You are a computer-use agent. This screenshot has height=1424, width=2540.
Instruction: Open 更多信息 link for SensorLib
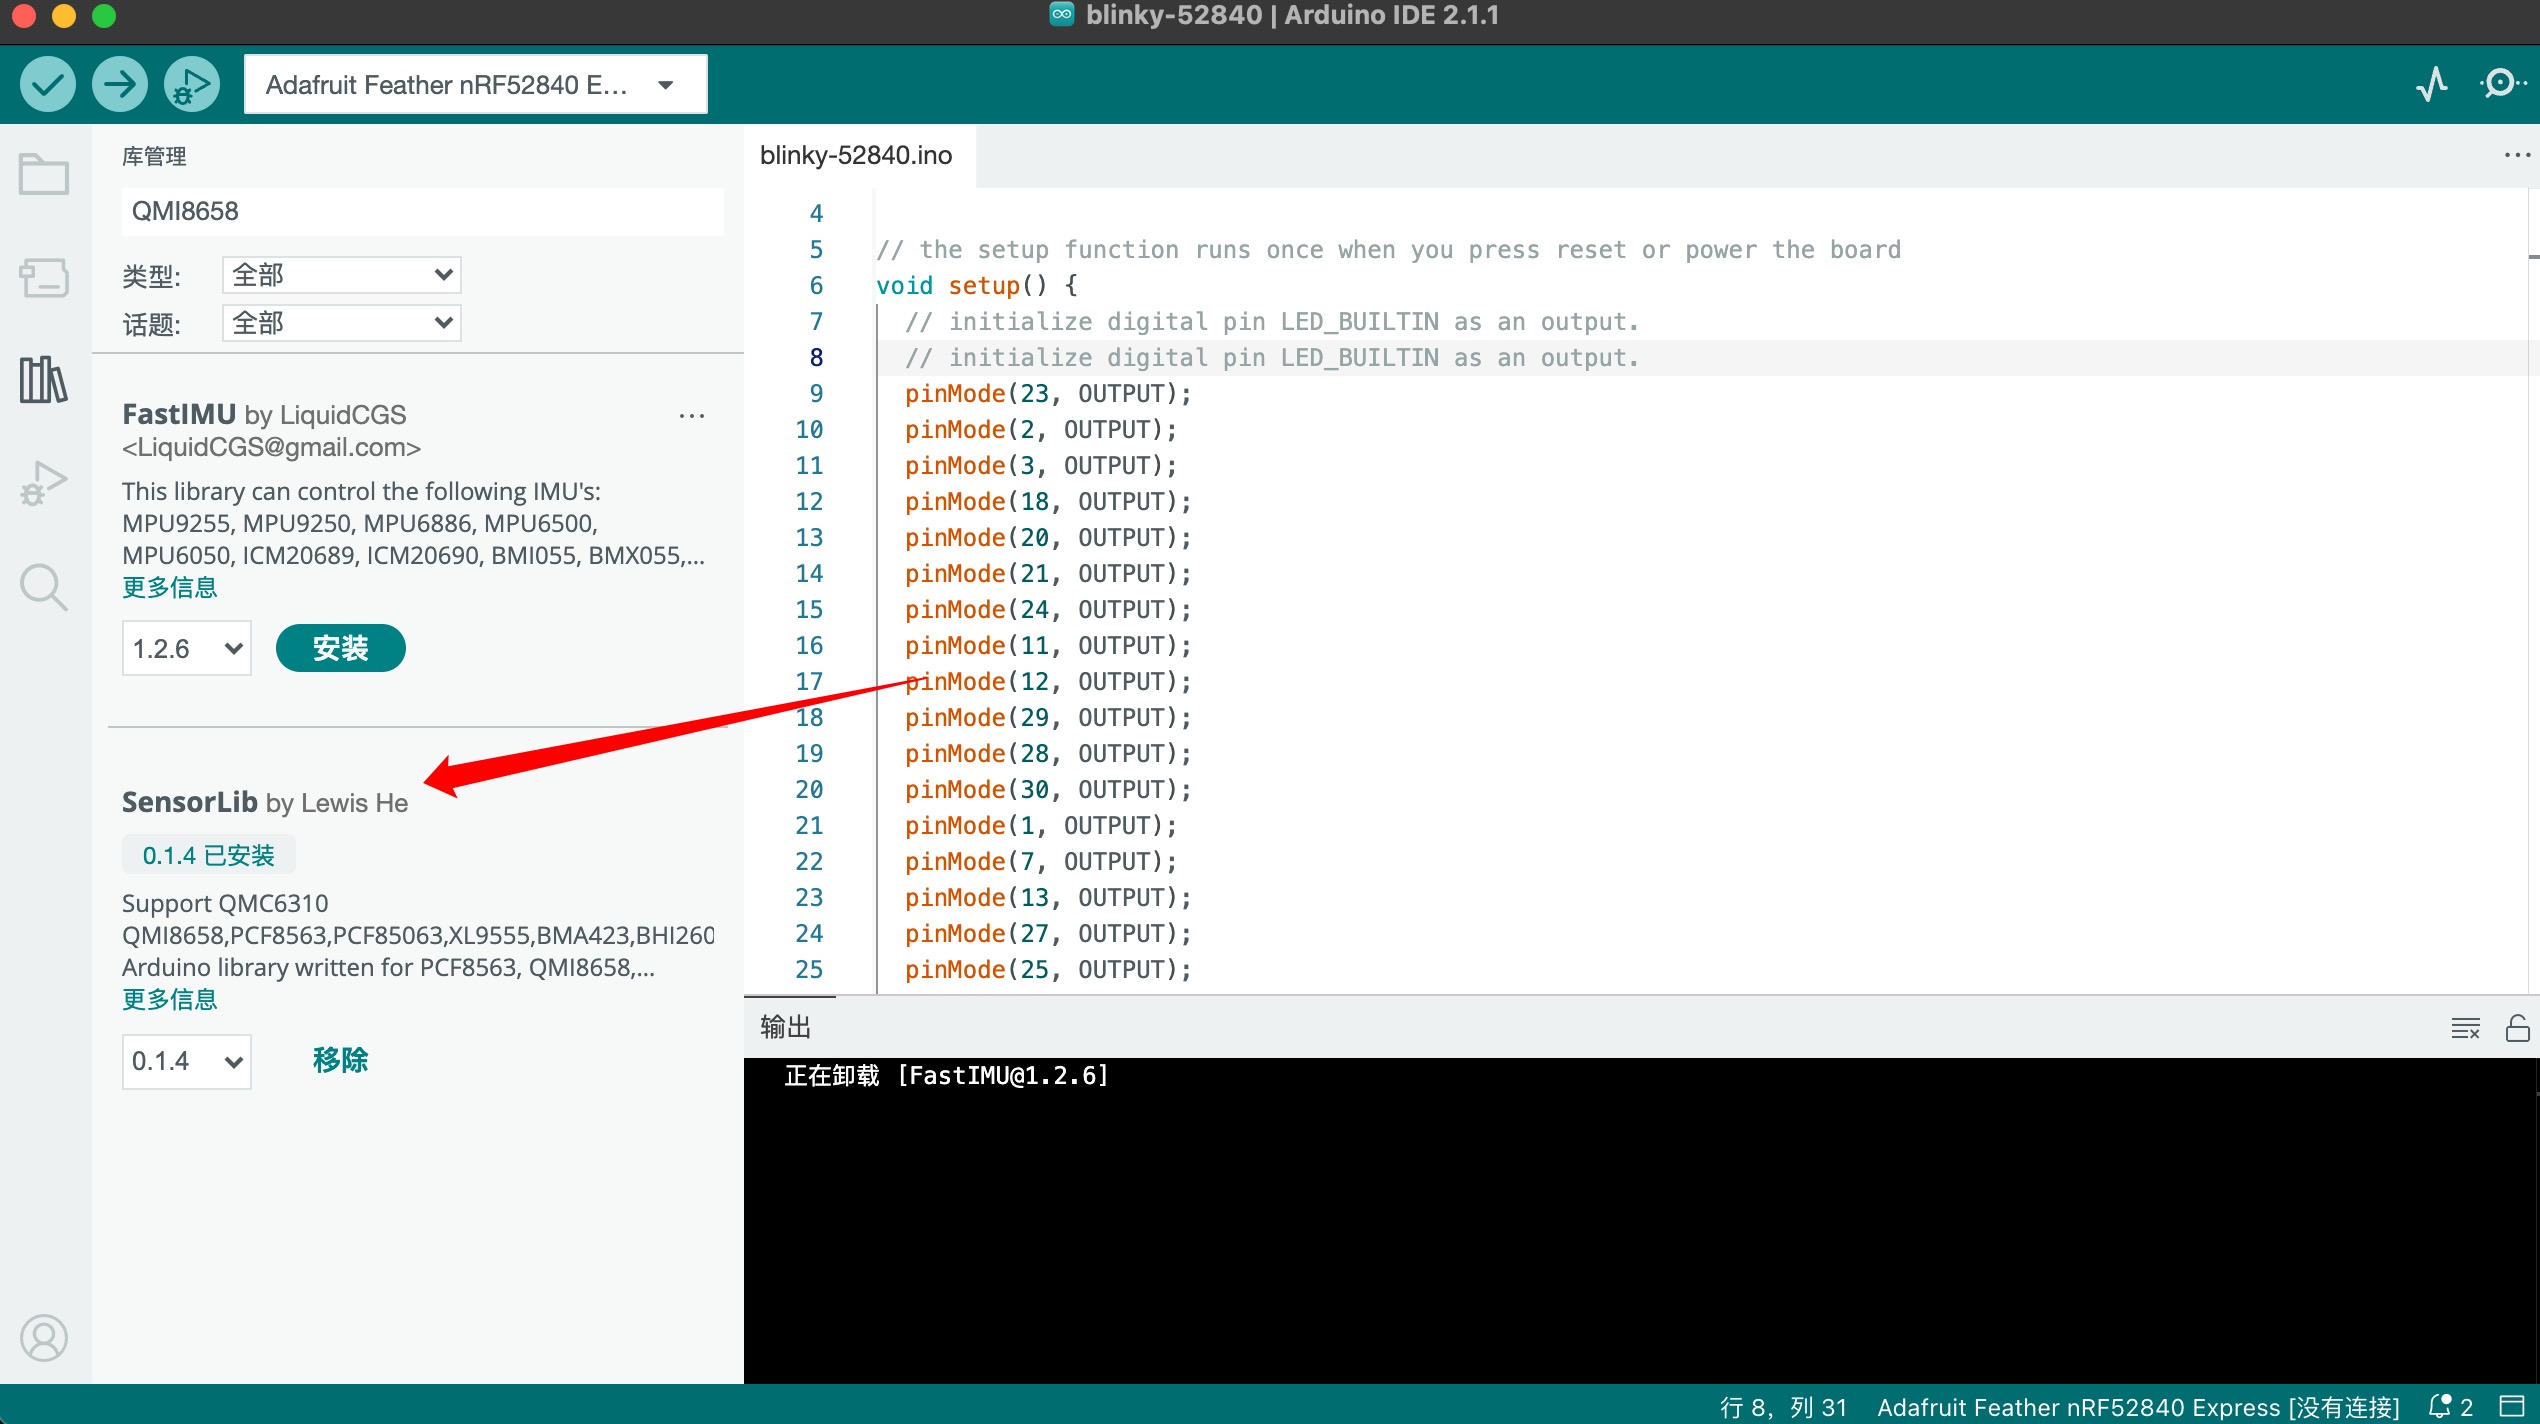point(169,1000)
